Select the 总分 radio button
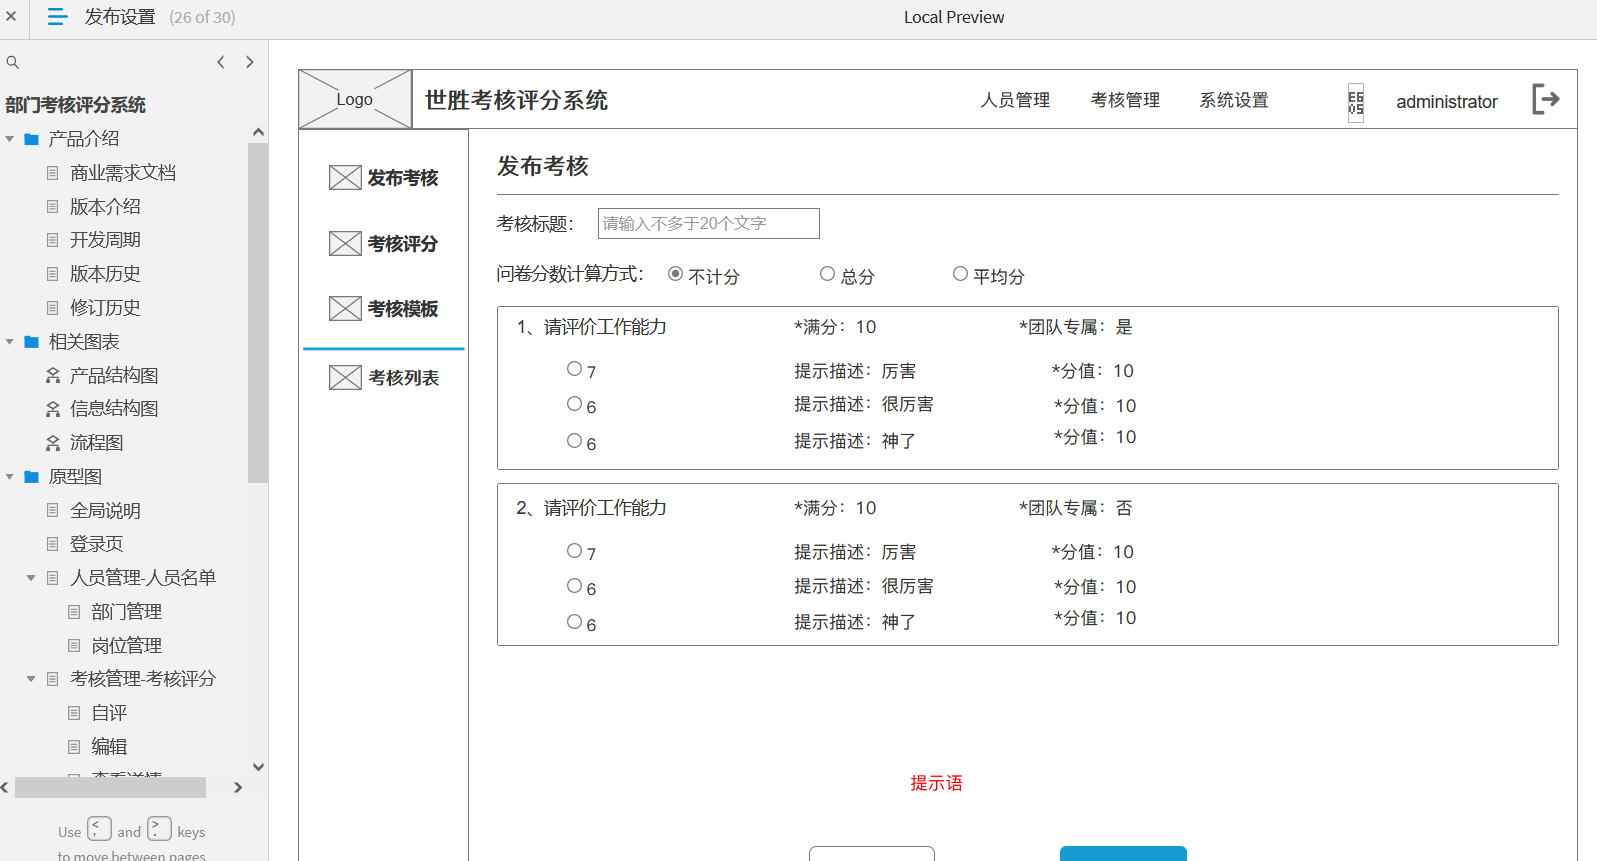The width and height of the screenshot is (1597, 861). pos(827,274)
